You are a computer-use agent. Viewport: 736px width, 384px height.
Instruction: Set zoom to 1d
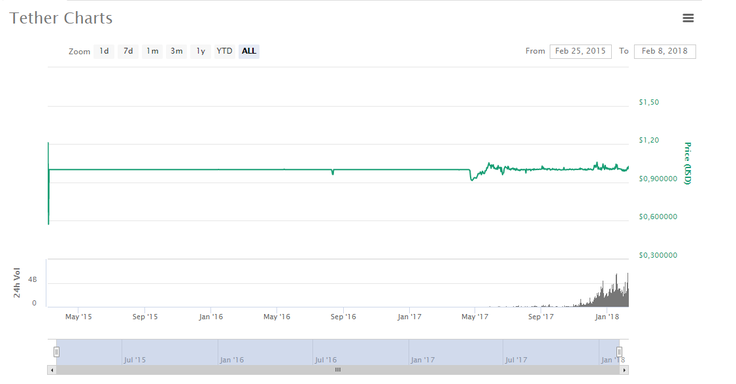click(x=104, y=51)
